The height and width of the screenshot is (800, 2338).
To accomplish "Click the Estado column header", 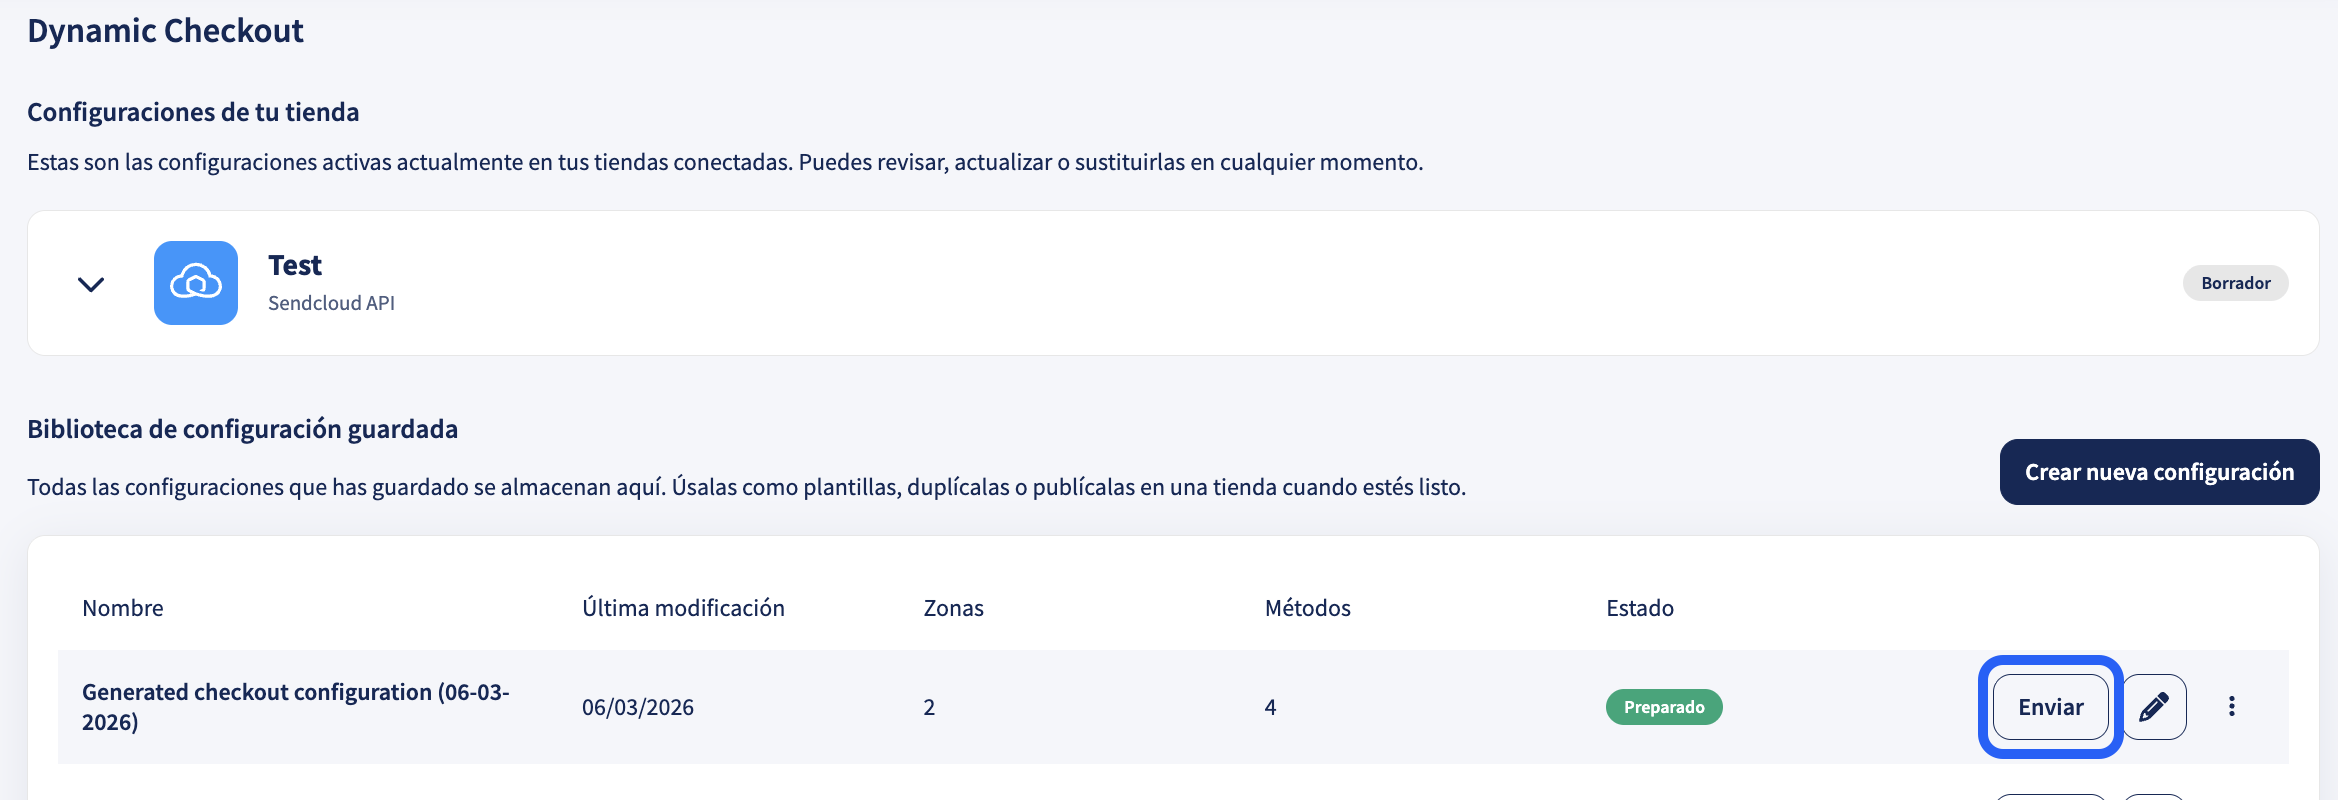I will (x=1640, y=608).
